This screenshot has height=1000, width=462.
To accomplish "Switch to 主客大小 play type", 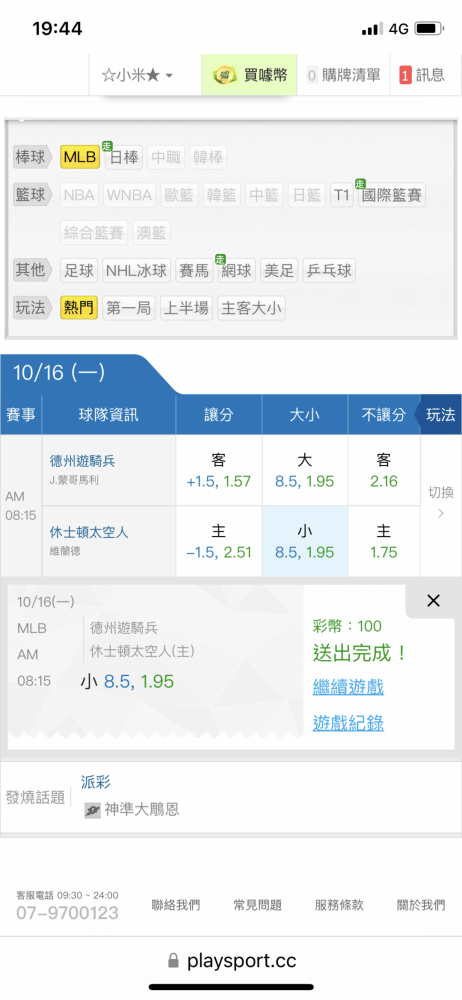I will pyautogui.click(x=251, y=309).
